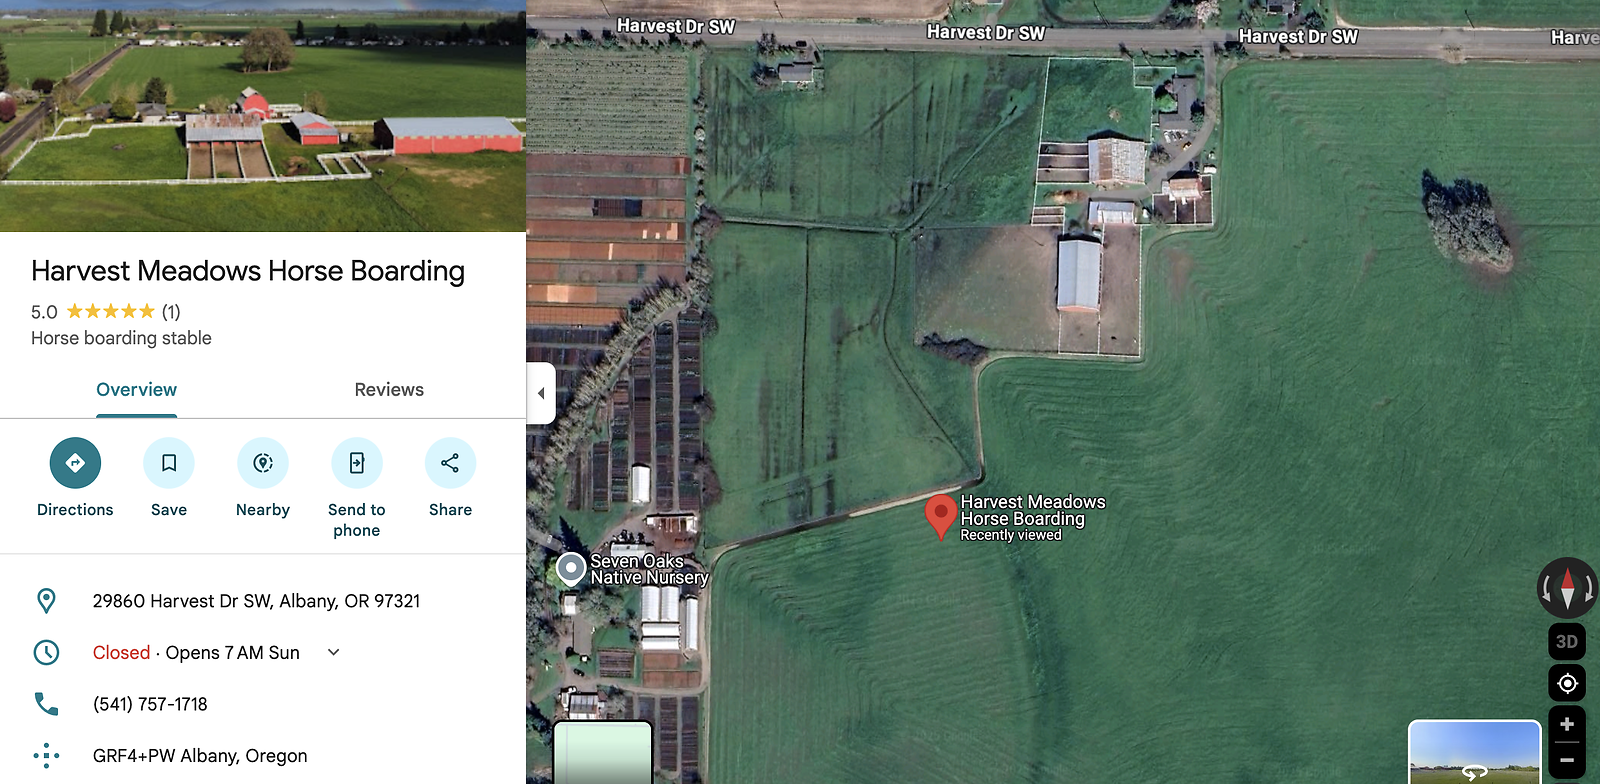Toggle the 3D map view
The height and width of the screenshot is (784, 1600).
(1567, 641)
